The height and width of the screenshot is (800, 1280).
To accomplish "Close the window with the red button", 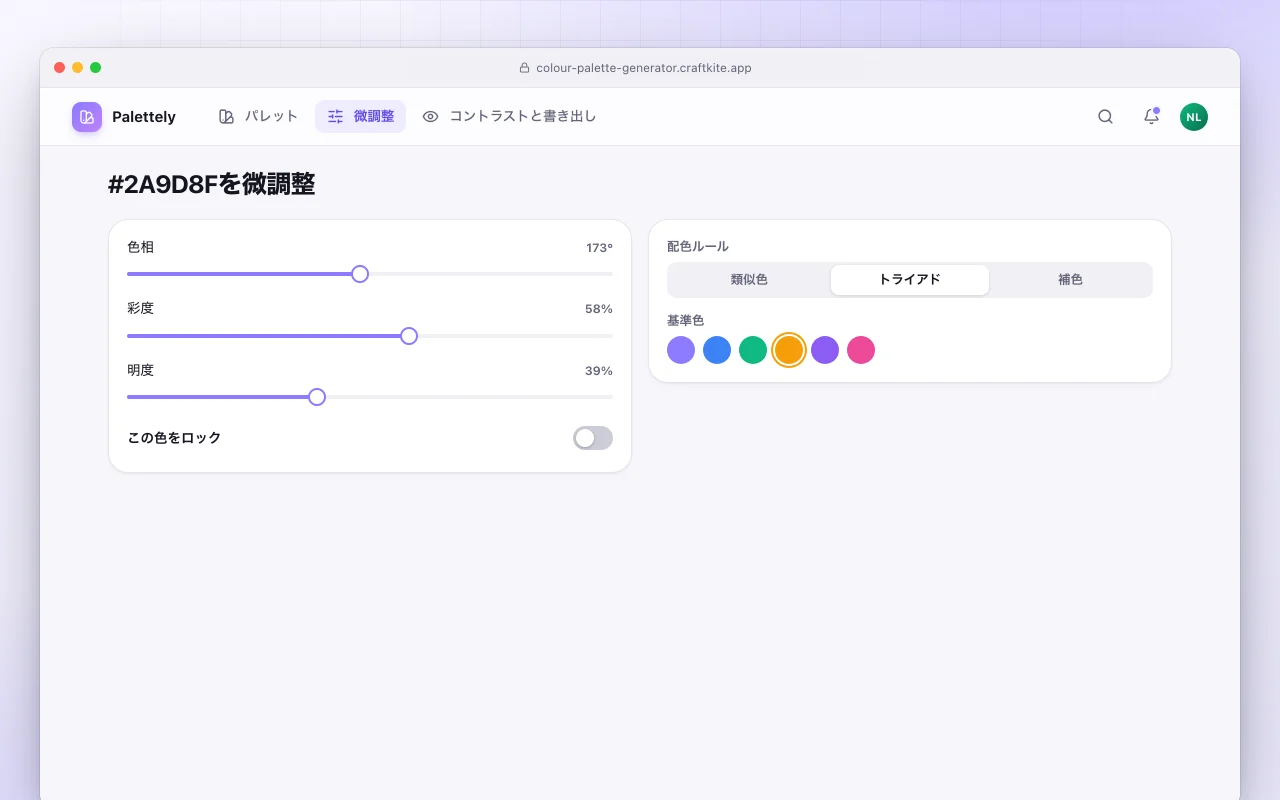I will (60, 68).
